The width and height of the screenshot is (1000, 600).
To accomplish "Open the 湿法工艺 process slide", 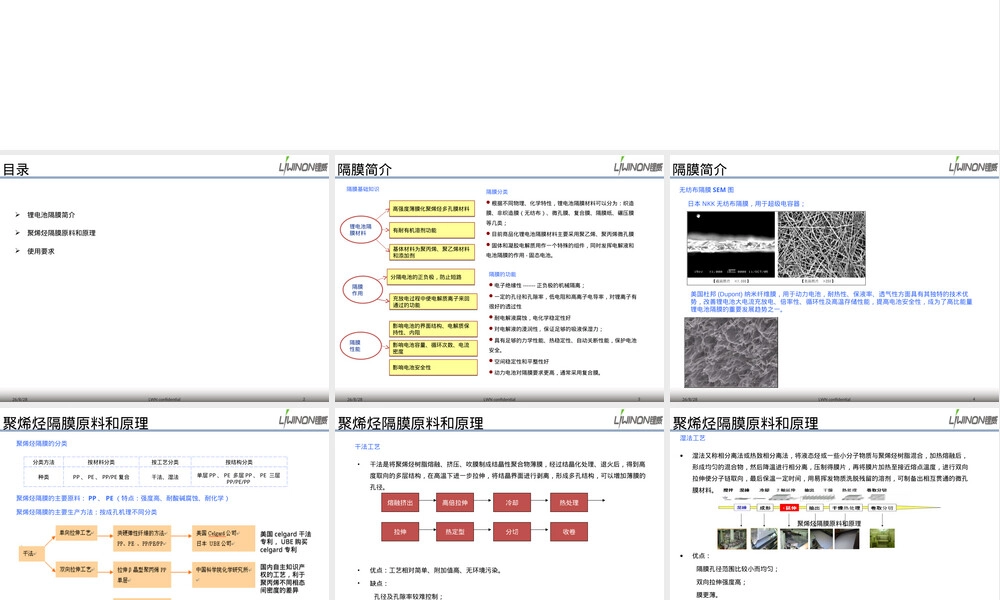I will tap(834, 504).
